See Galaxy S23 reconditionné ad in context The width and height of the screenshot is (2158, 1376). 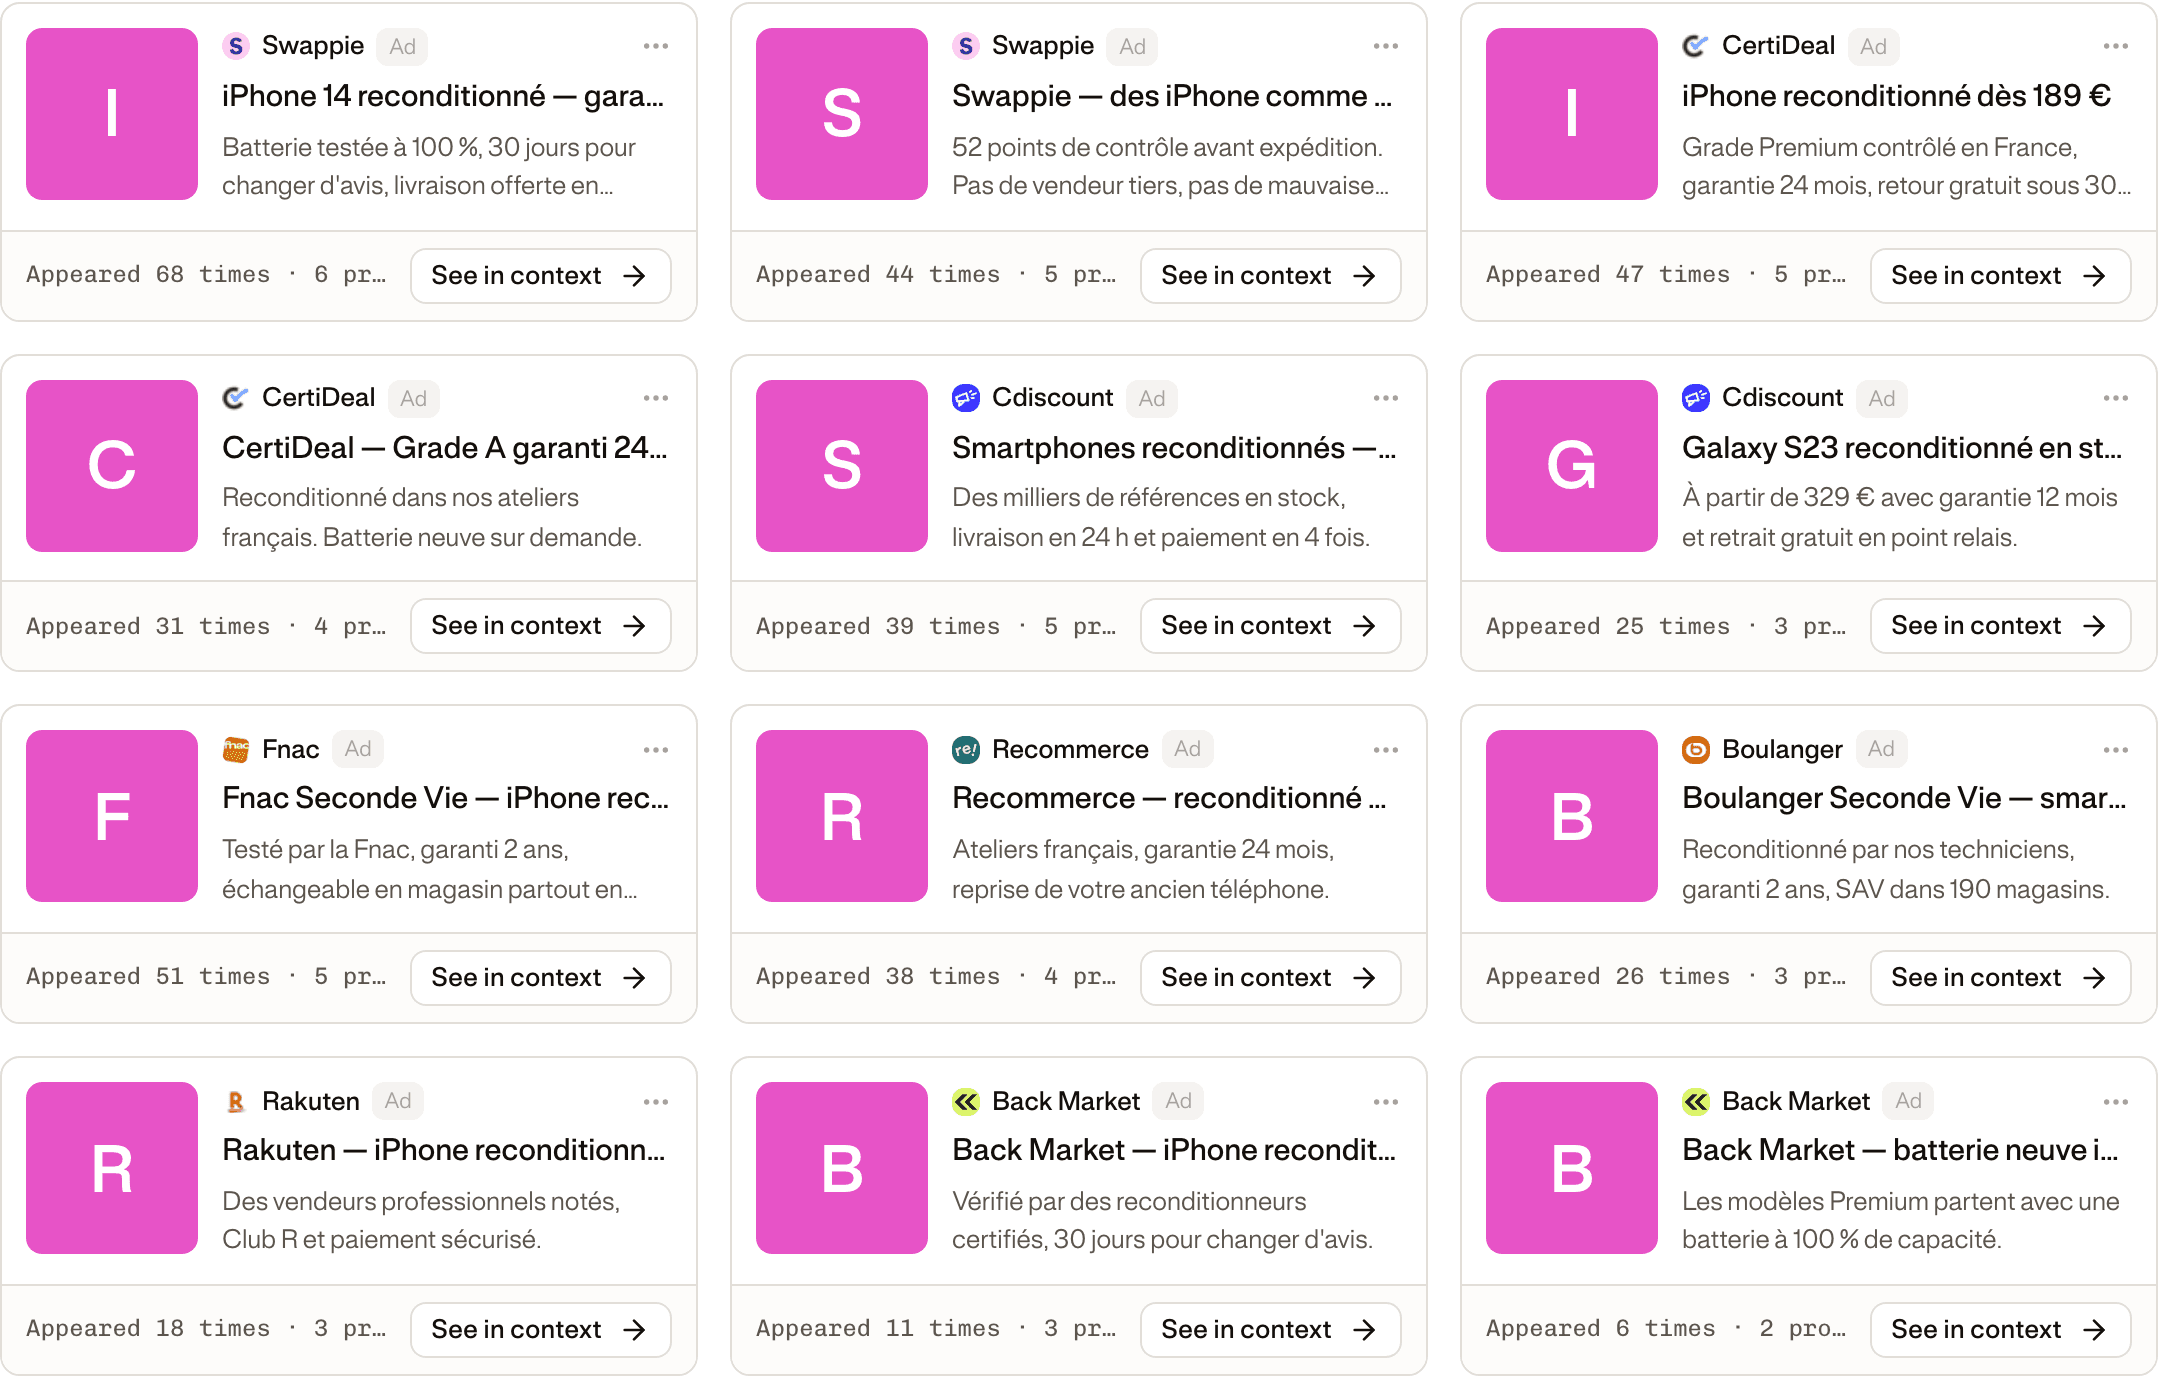click(x=2001, y=626)
